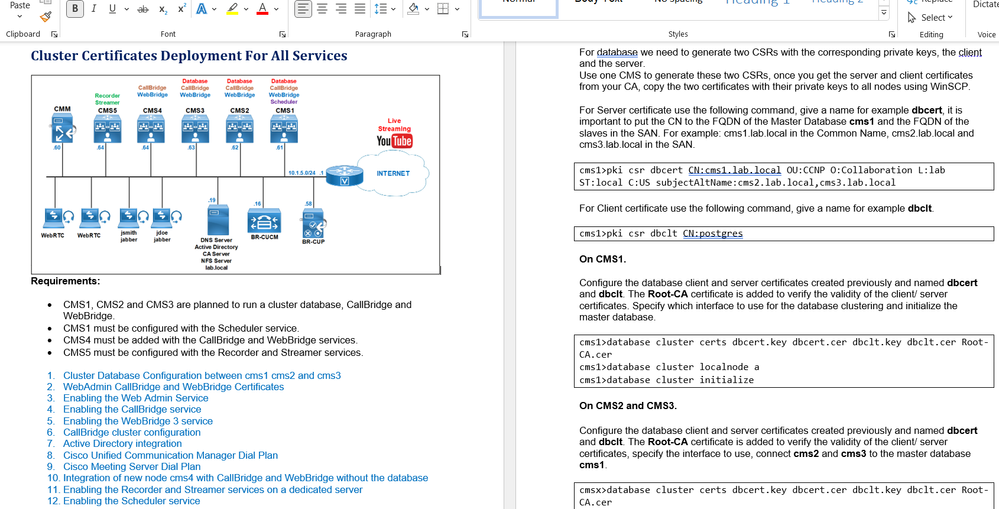This screenshot has width=999, height=509.
Task: Click the Borders icon
Action: click(x=443, y=9)
